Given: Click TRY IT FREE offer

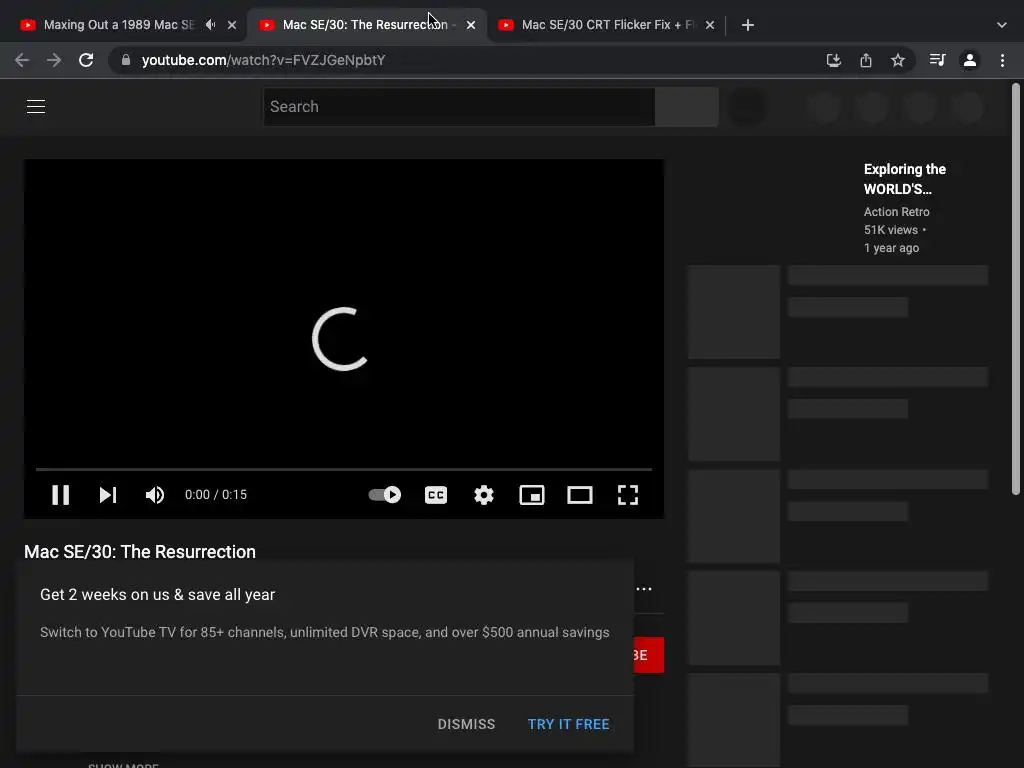Looking at the screenshot, I should tap(568, 724).
